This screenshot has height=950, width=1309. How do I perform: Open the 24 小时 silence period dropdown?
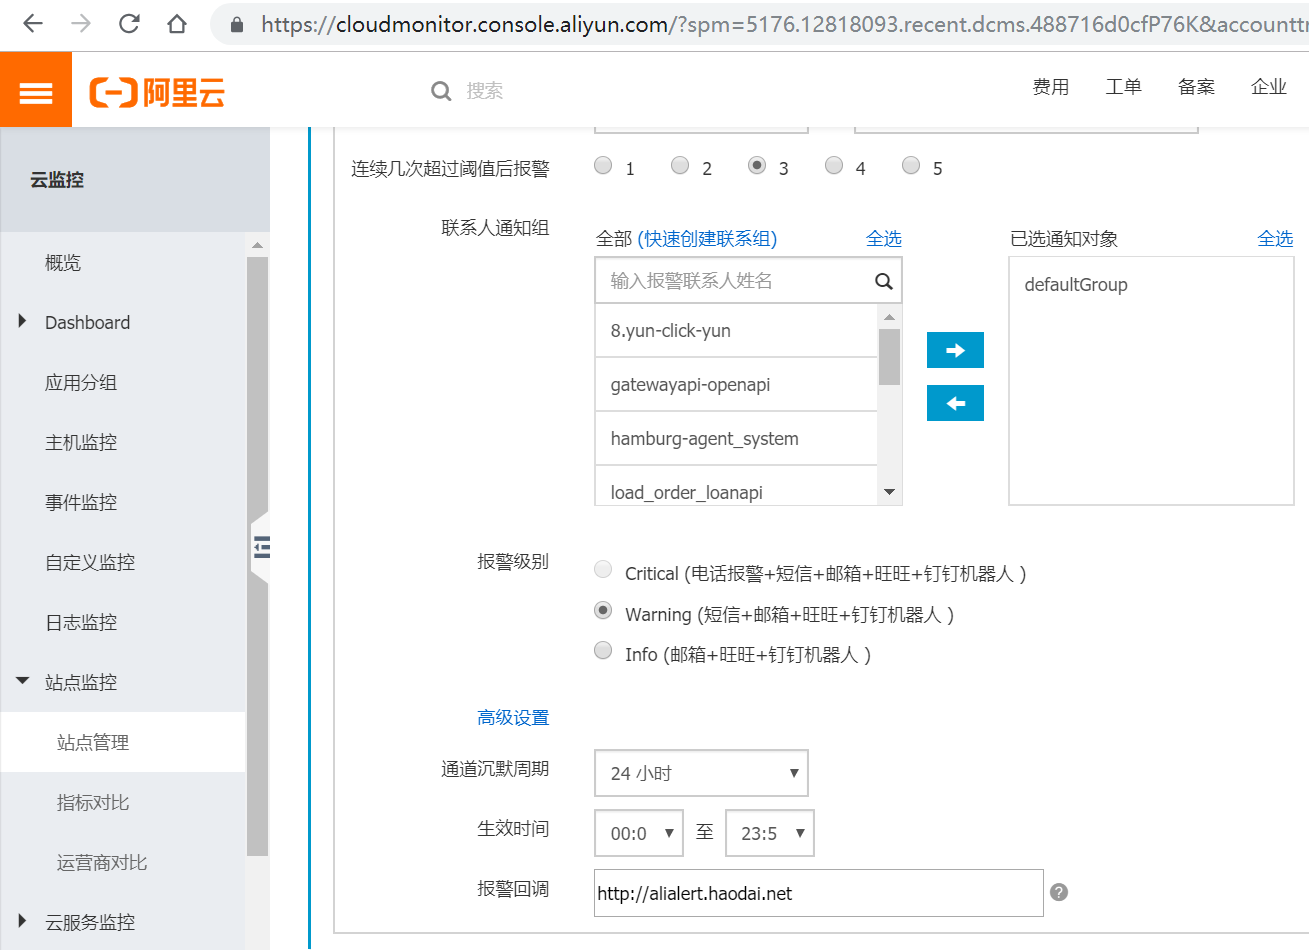701,773
